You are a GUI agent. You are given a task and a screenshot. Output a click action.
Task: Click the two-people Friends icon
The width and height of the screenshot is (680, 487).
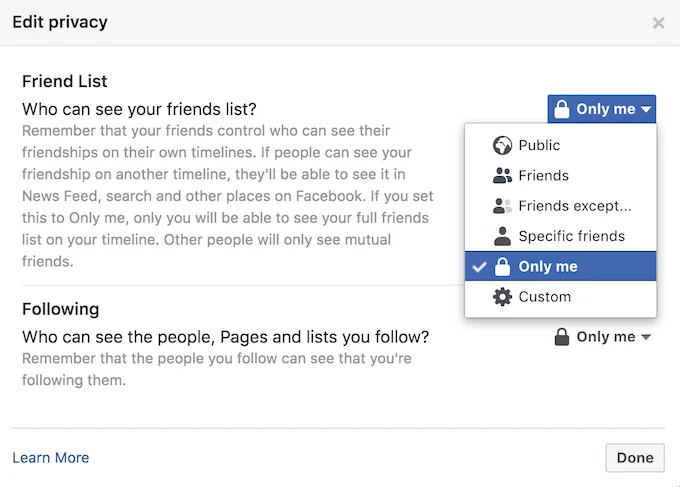(x=503, y=176)
